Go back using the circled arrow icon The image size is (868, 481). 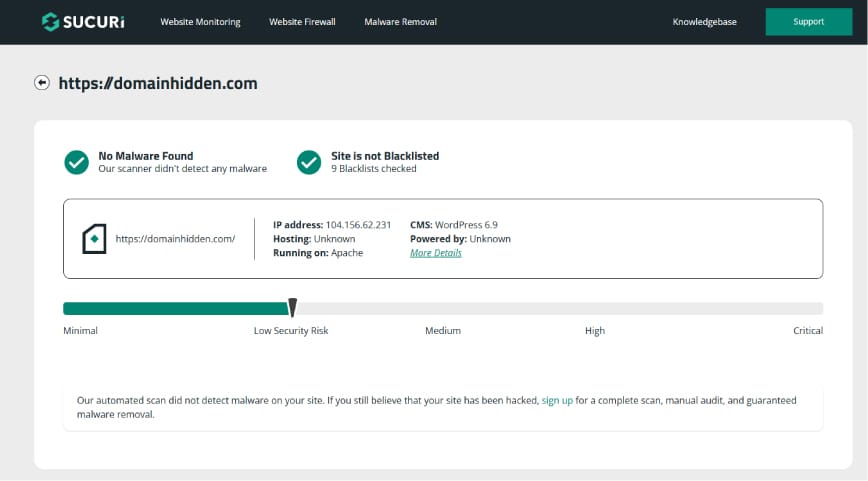(42, 83)
